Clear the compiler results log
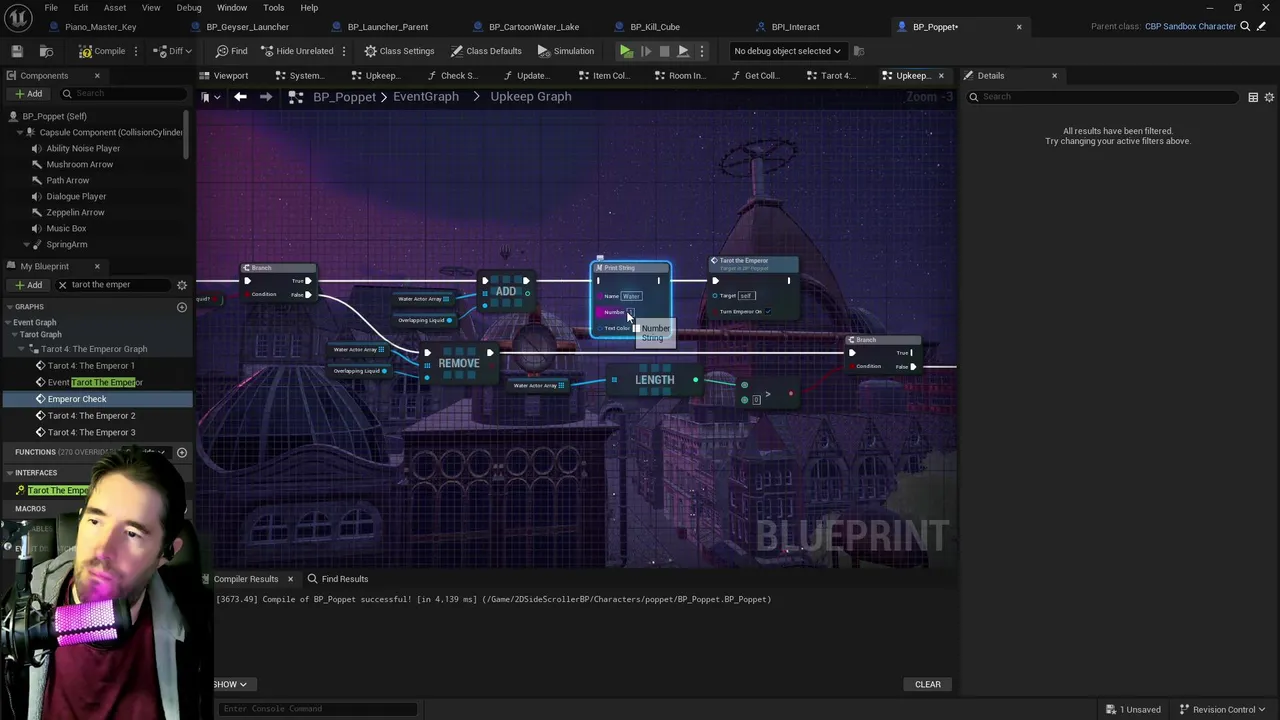Viewport: 1280px width, 720px height. coord(927,684)
